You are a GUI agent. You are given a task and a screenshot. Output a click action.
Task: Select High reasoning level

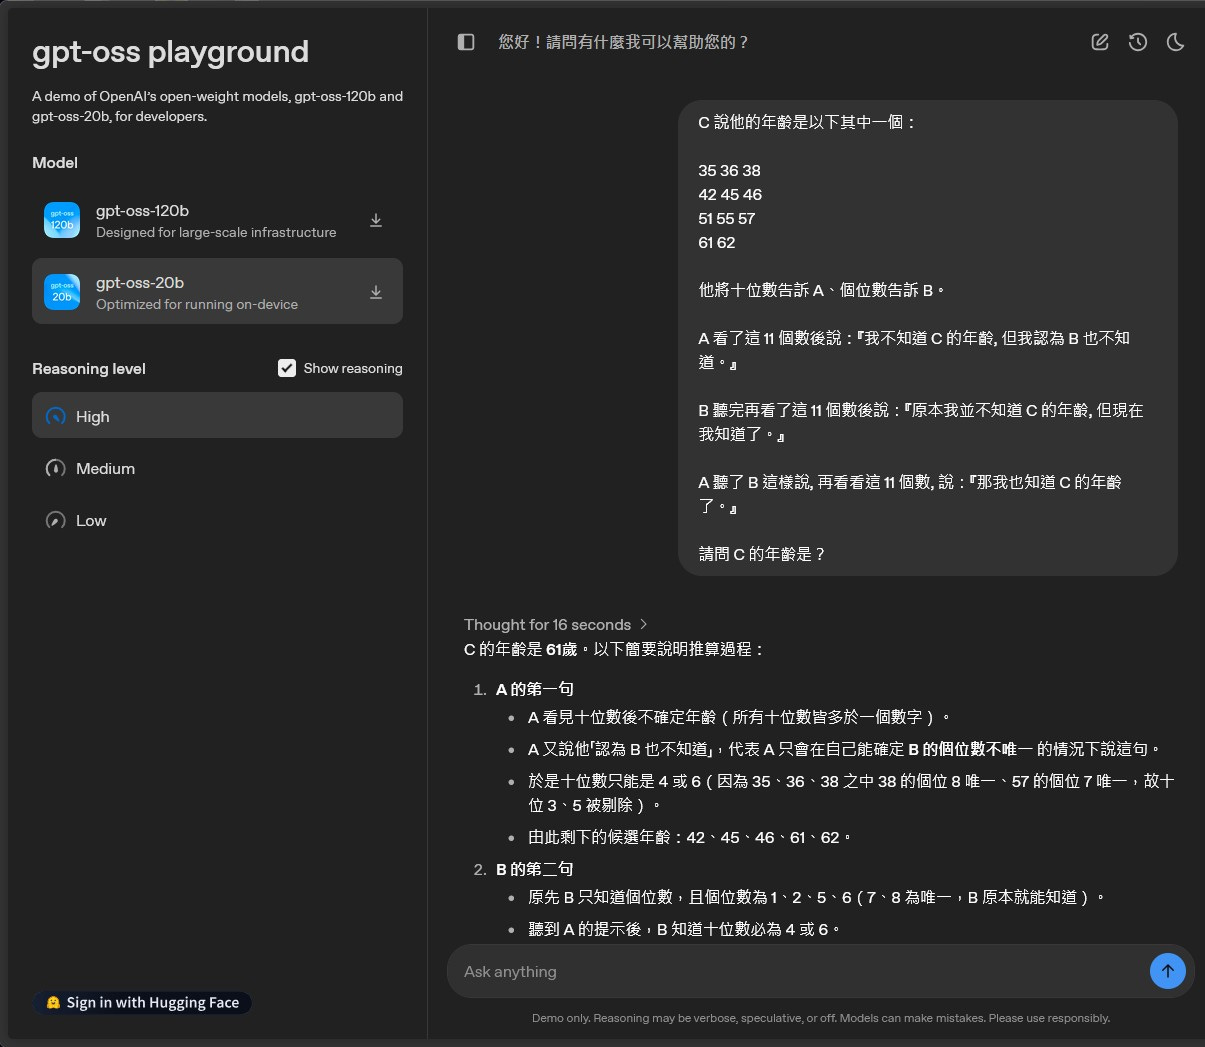coord(217,415)
